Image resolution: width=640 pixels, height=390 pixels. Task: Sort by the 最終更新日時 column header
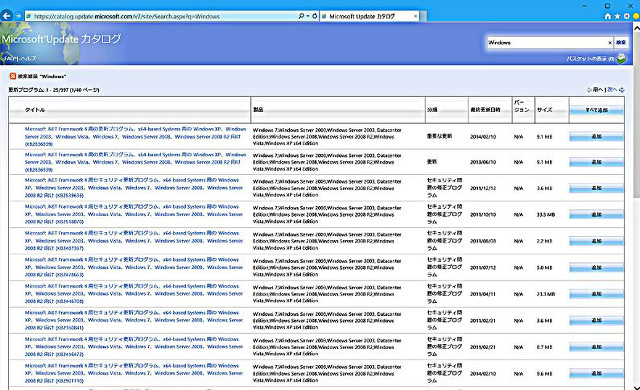[485, 110]
